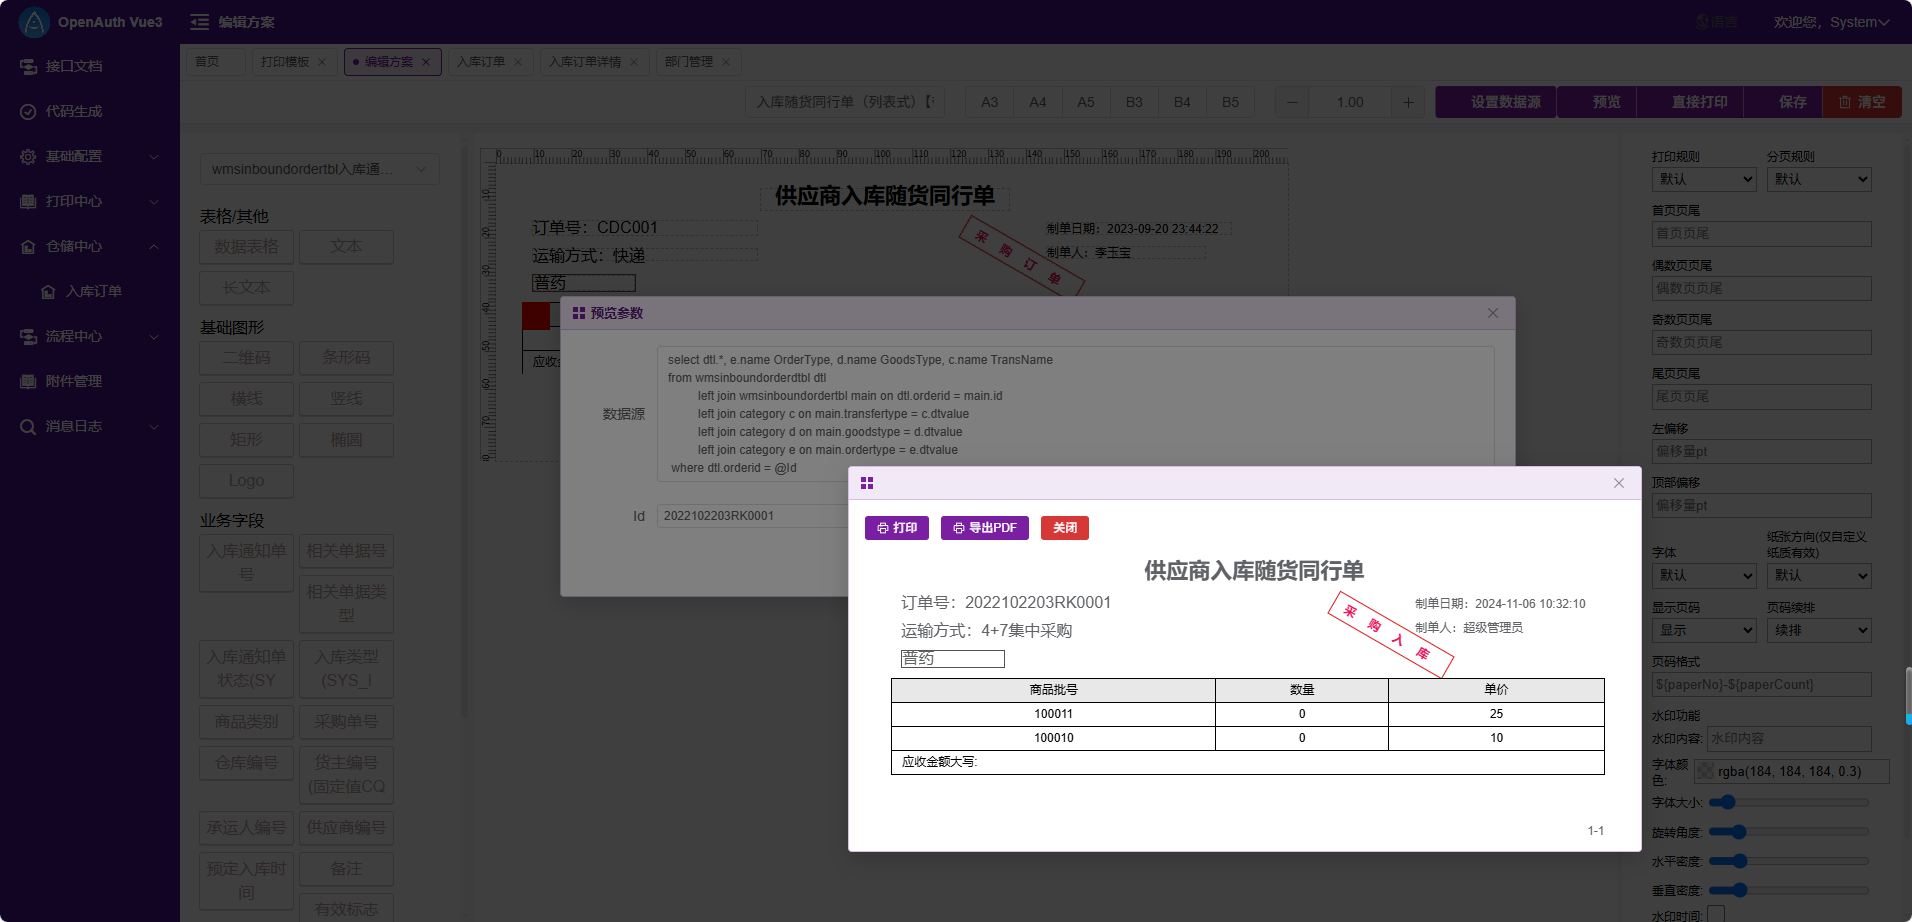1912x922 pixels.
Task: Adjust the 旋转角度 slider
Action: (1789, 832)
